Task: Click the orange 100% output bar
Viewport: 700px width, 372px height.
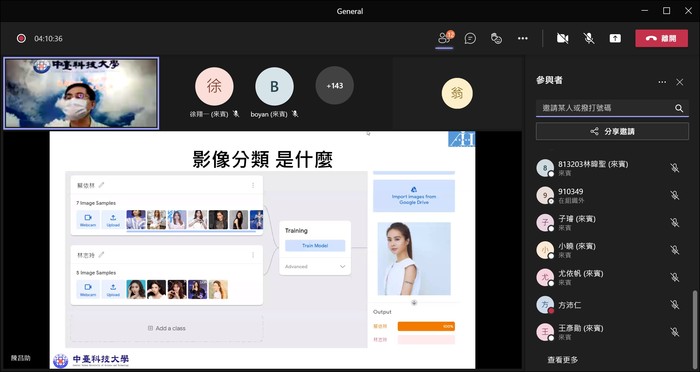Action: click(x=426, y=326)
